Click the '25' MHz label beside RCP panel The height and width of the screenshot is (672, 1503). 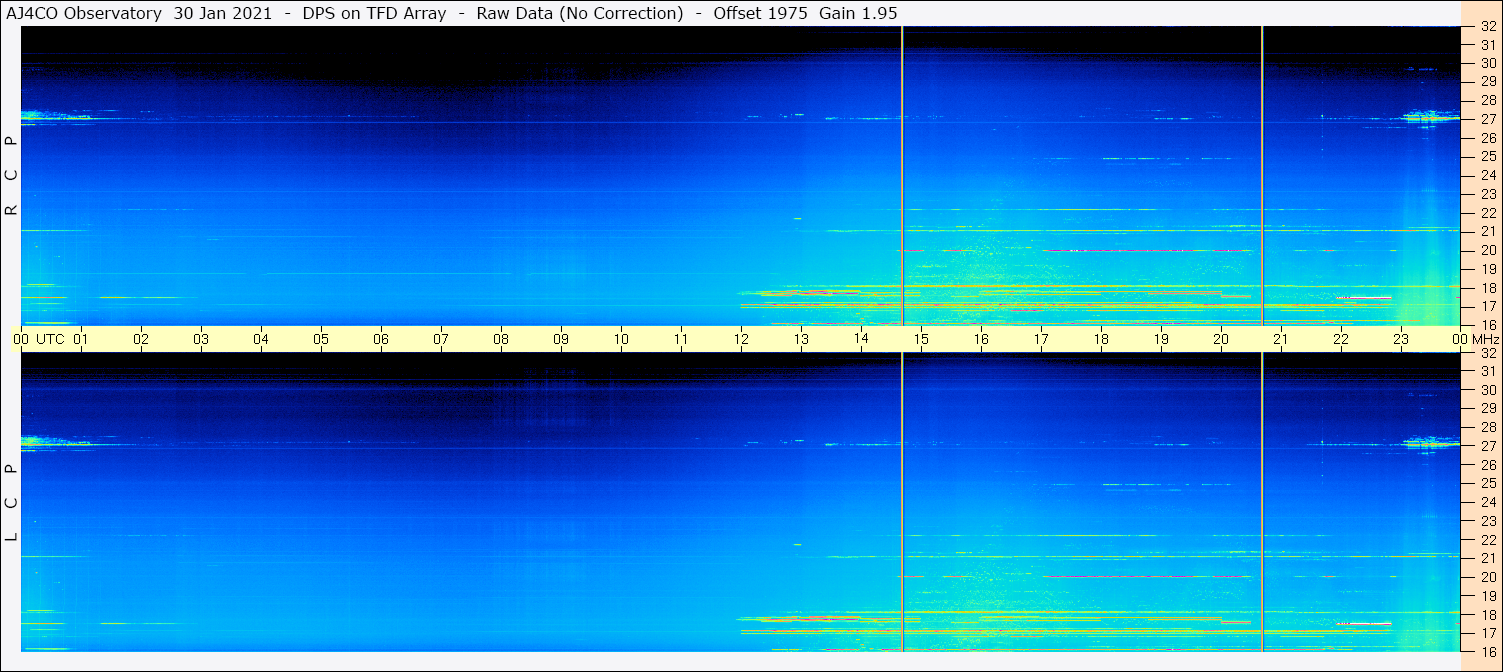pyautogui.click(x=1488, y=157)
